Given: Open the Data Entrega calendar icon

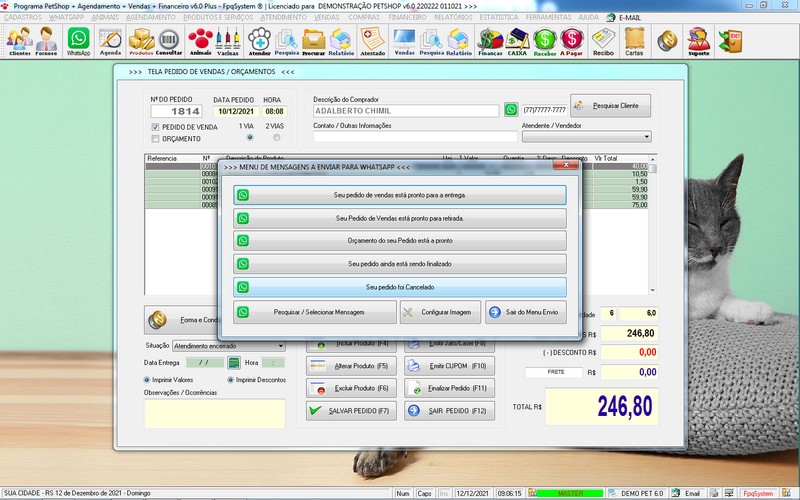Looking at the screenshot, I should pyautogui.click(x=234, y=363).
